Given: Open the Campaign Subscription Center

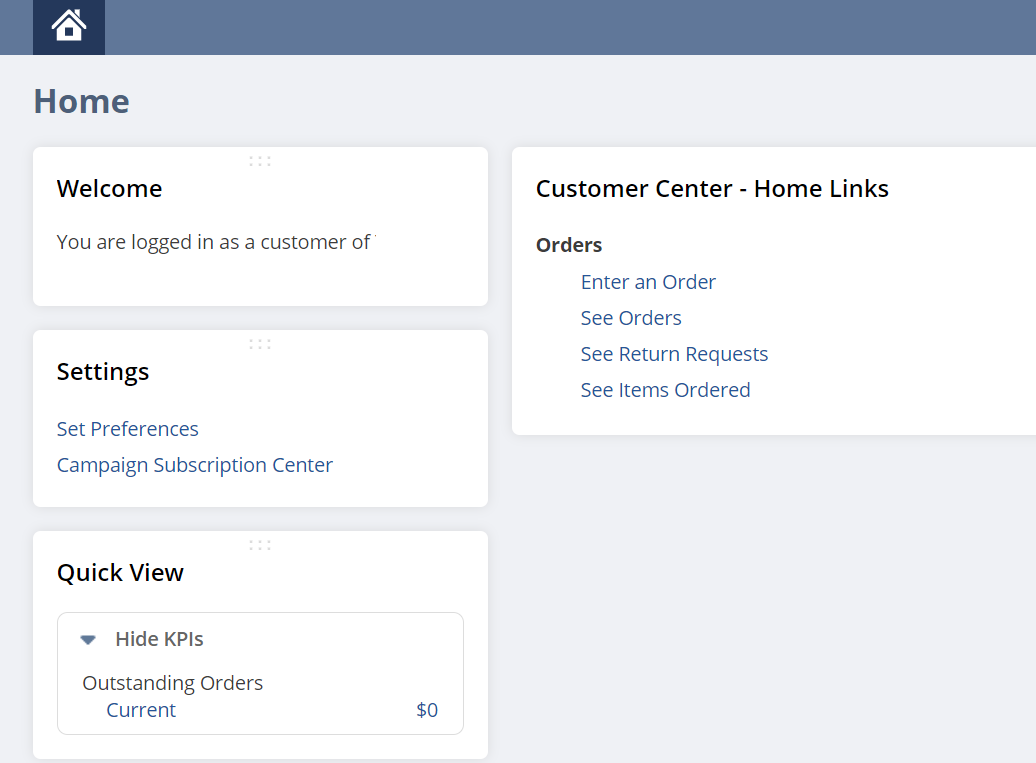Looking at the screenshot, I should pos(194,464).
